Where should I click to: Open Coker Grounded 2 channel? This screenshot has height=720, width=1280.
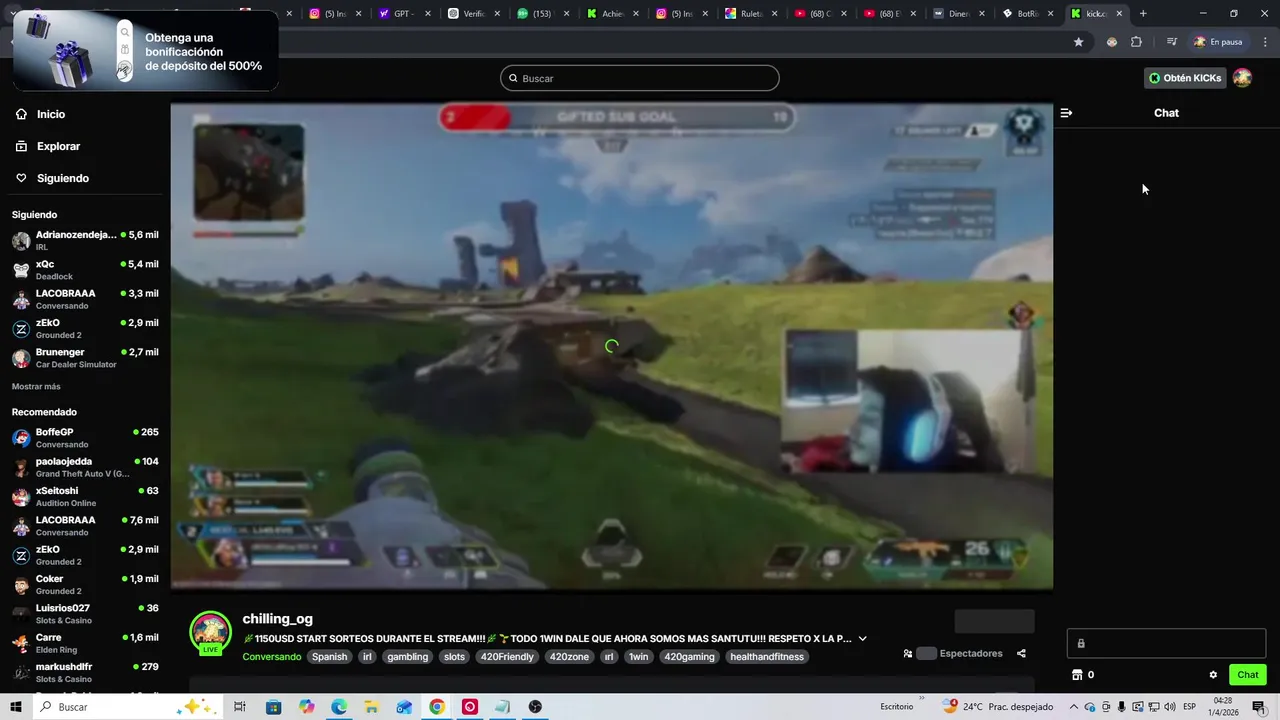[85, 584]
